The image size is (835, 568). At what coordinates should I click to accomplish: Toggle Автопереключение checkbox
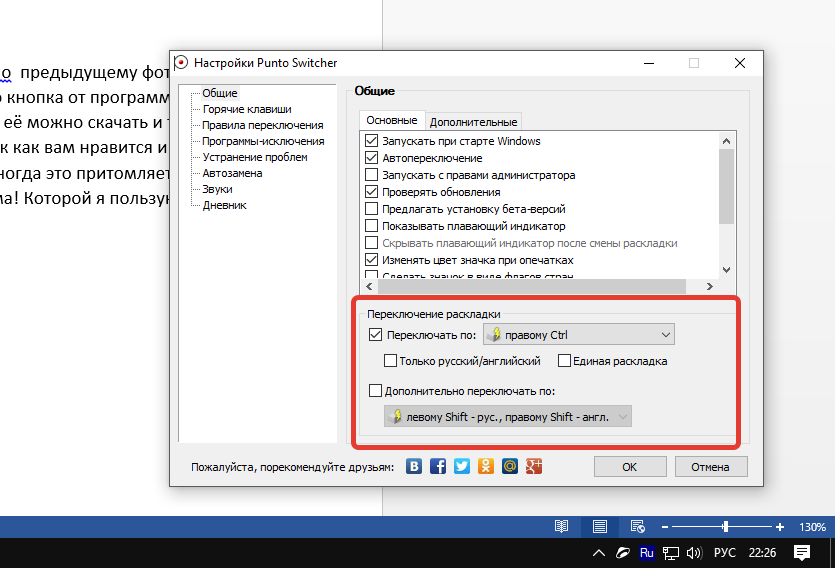[371, 158]
